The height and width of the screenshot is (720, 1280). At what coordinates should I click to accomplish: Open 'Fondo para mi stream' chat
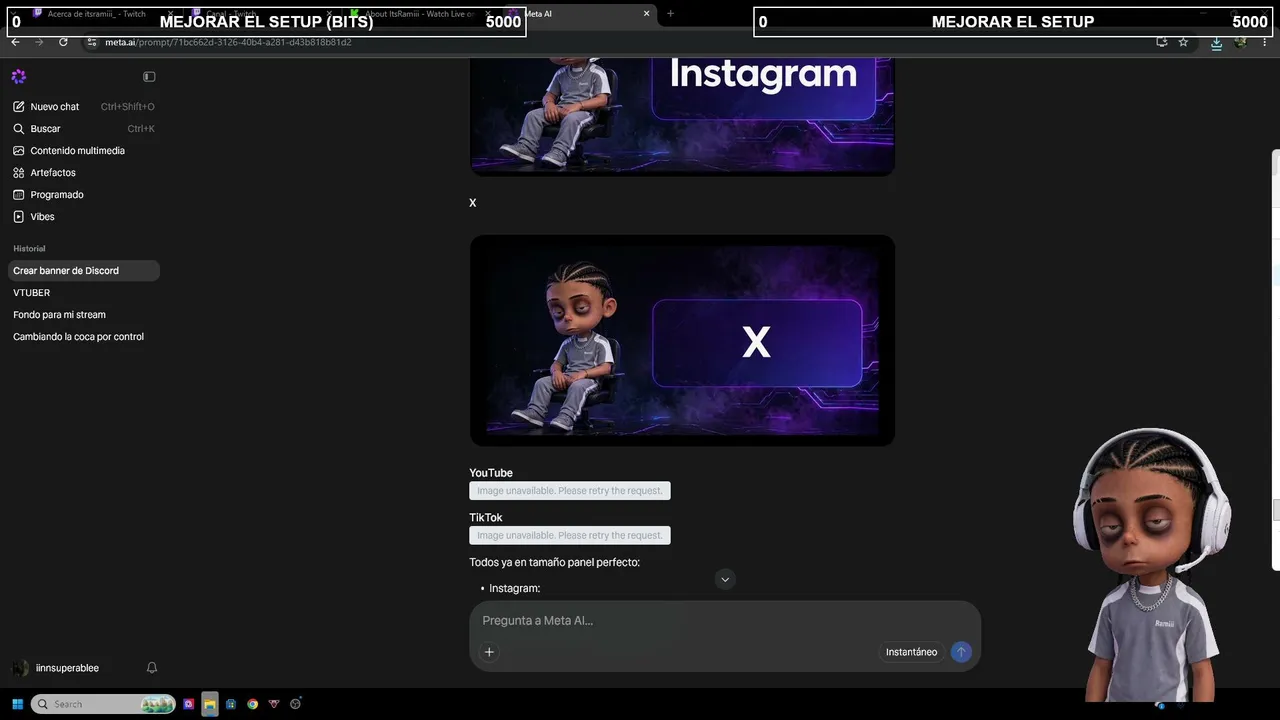point(84,315)
